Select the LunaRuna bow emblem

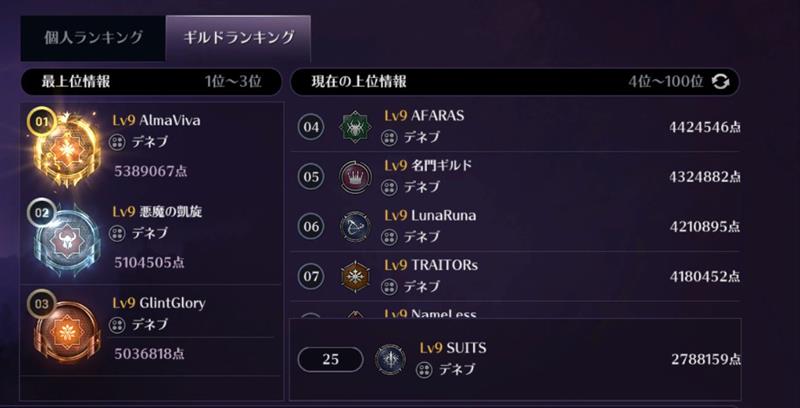pos(355,226)
